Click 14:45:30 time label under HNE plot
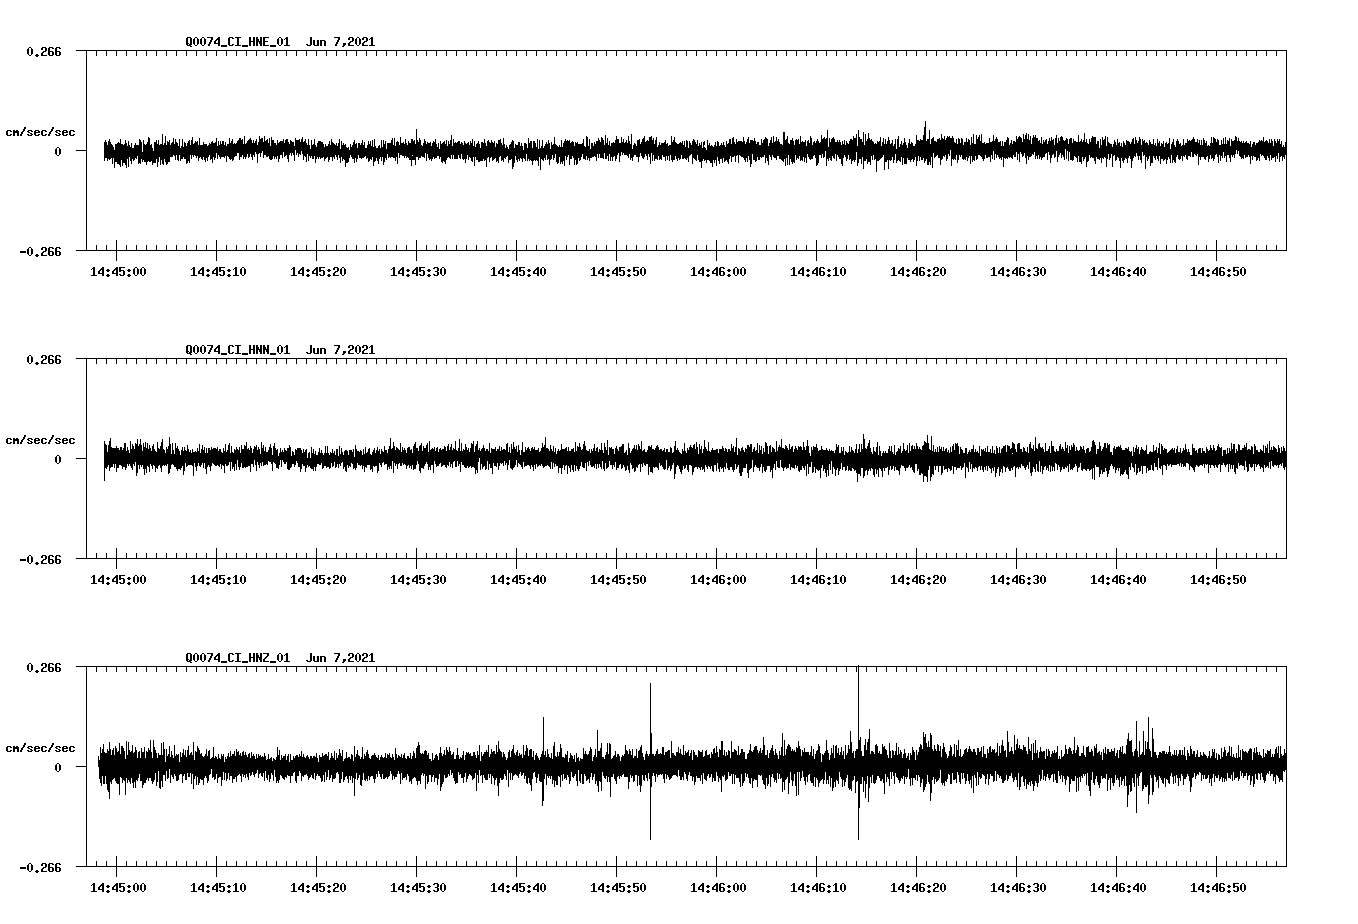Viewport: 1358px width, 924px height. tap(418, 272)
